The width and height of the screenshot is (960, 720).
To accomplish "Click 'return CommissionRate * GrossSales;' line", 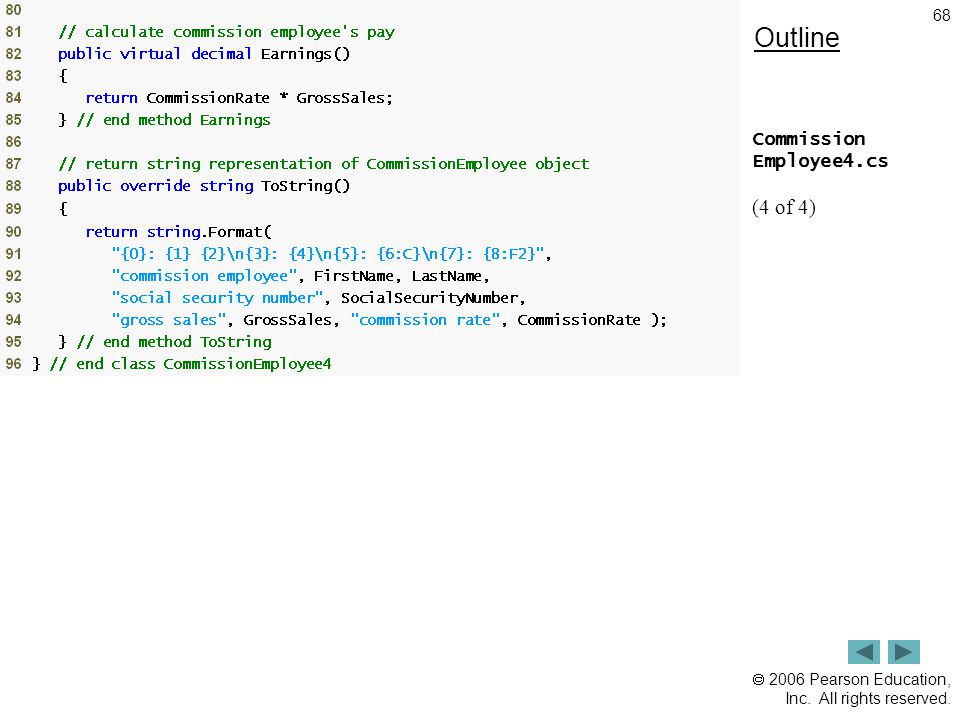I will pos(239,98).
